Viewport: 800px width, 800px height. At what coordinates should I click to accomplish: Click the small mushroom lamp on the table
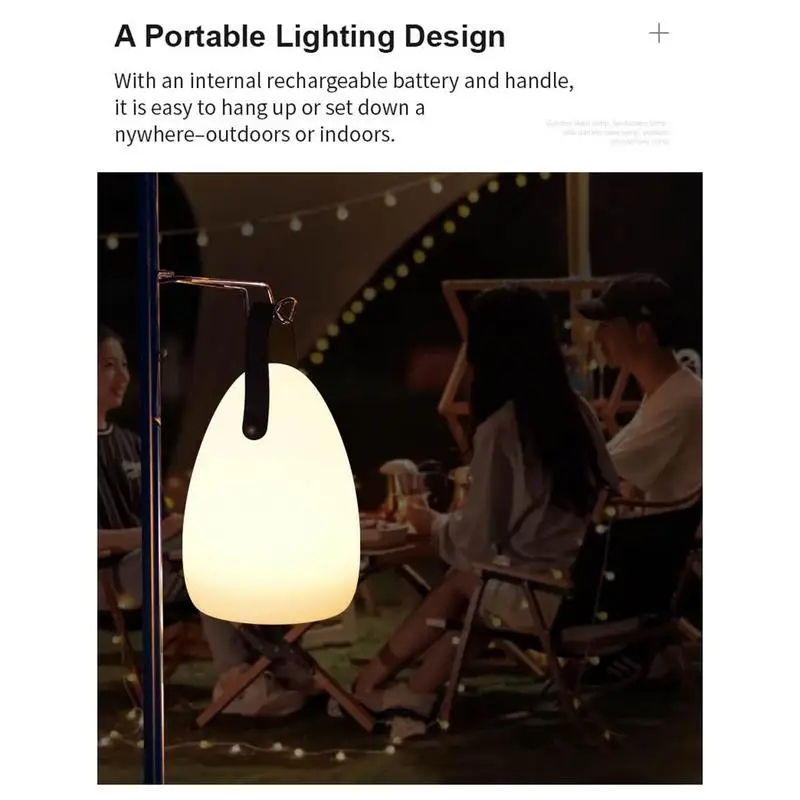click(399, 487)
